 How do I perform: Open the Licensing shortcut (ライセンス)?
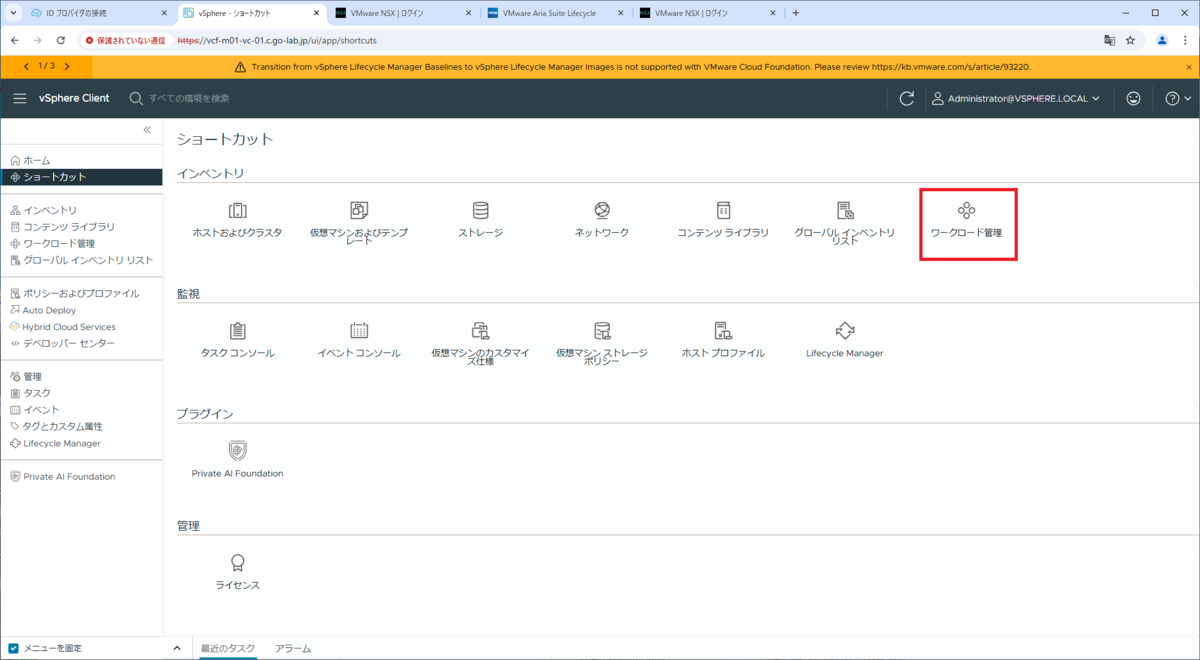237,573
